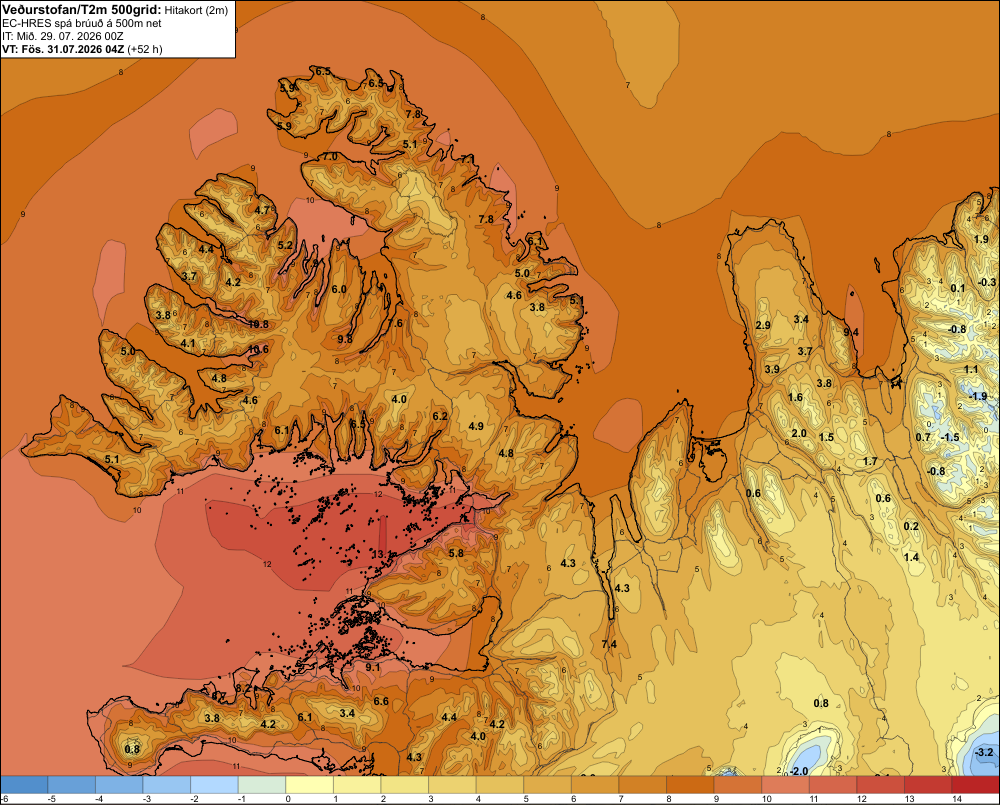The image size is (1000, 805).
Task: Click the '-6' label on the color scale
Action: 4,799
